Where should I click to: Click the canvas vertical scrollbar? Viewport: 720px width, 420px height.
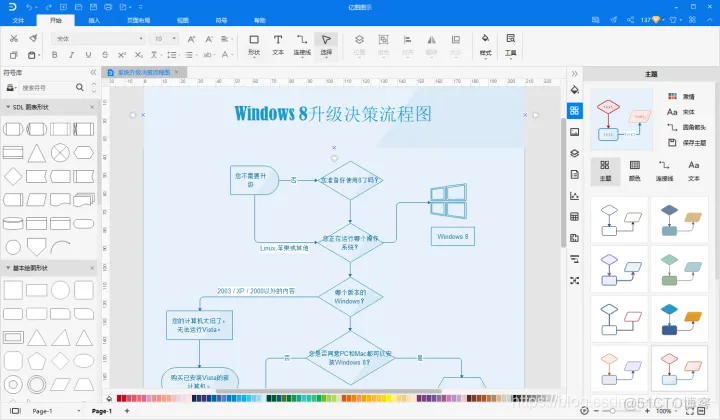(563, 183)
